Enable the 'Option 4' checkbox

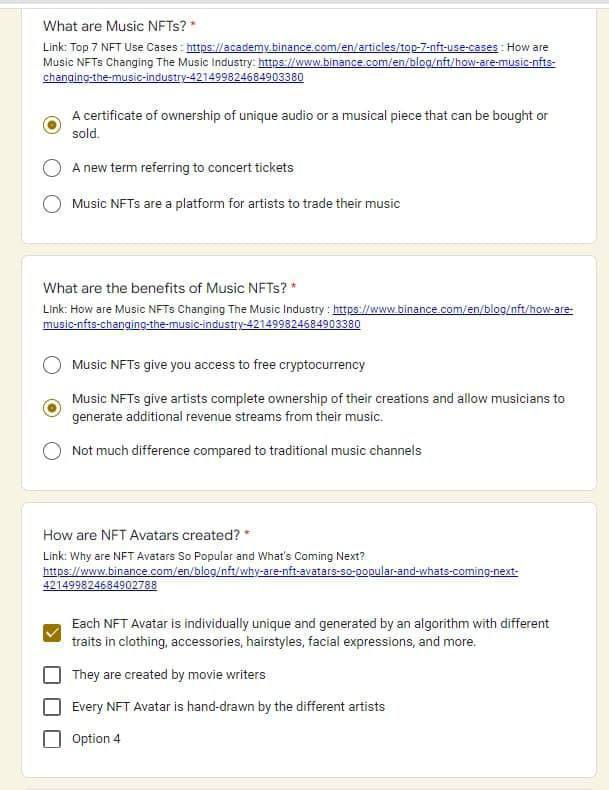[52, 739]
